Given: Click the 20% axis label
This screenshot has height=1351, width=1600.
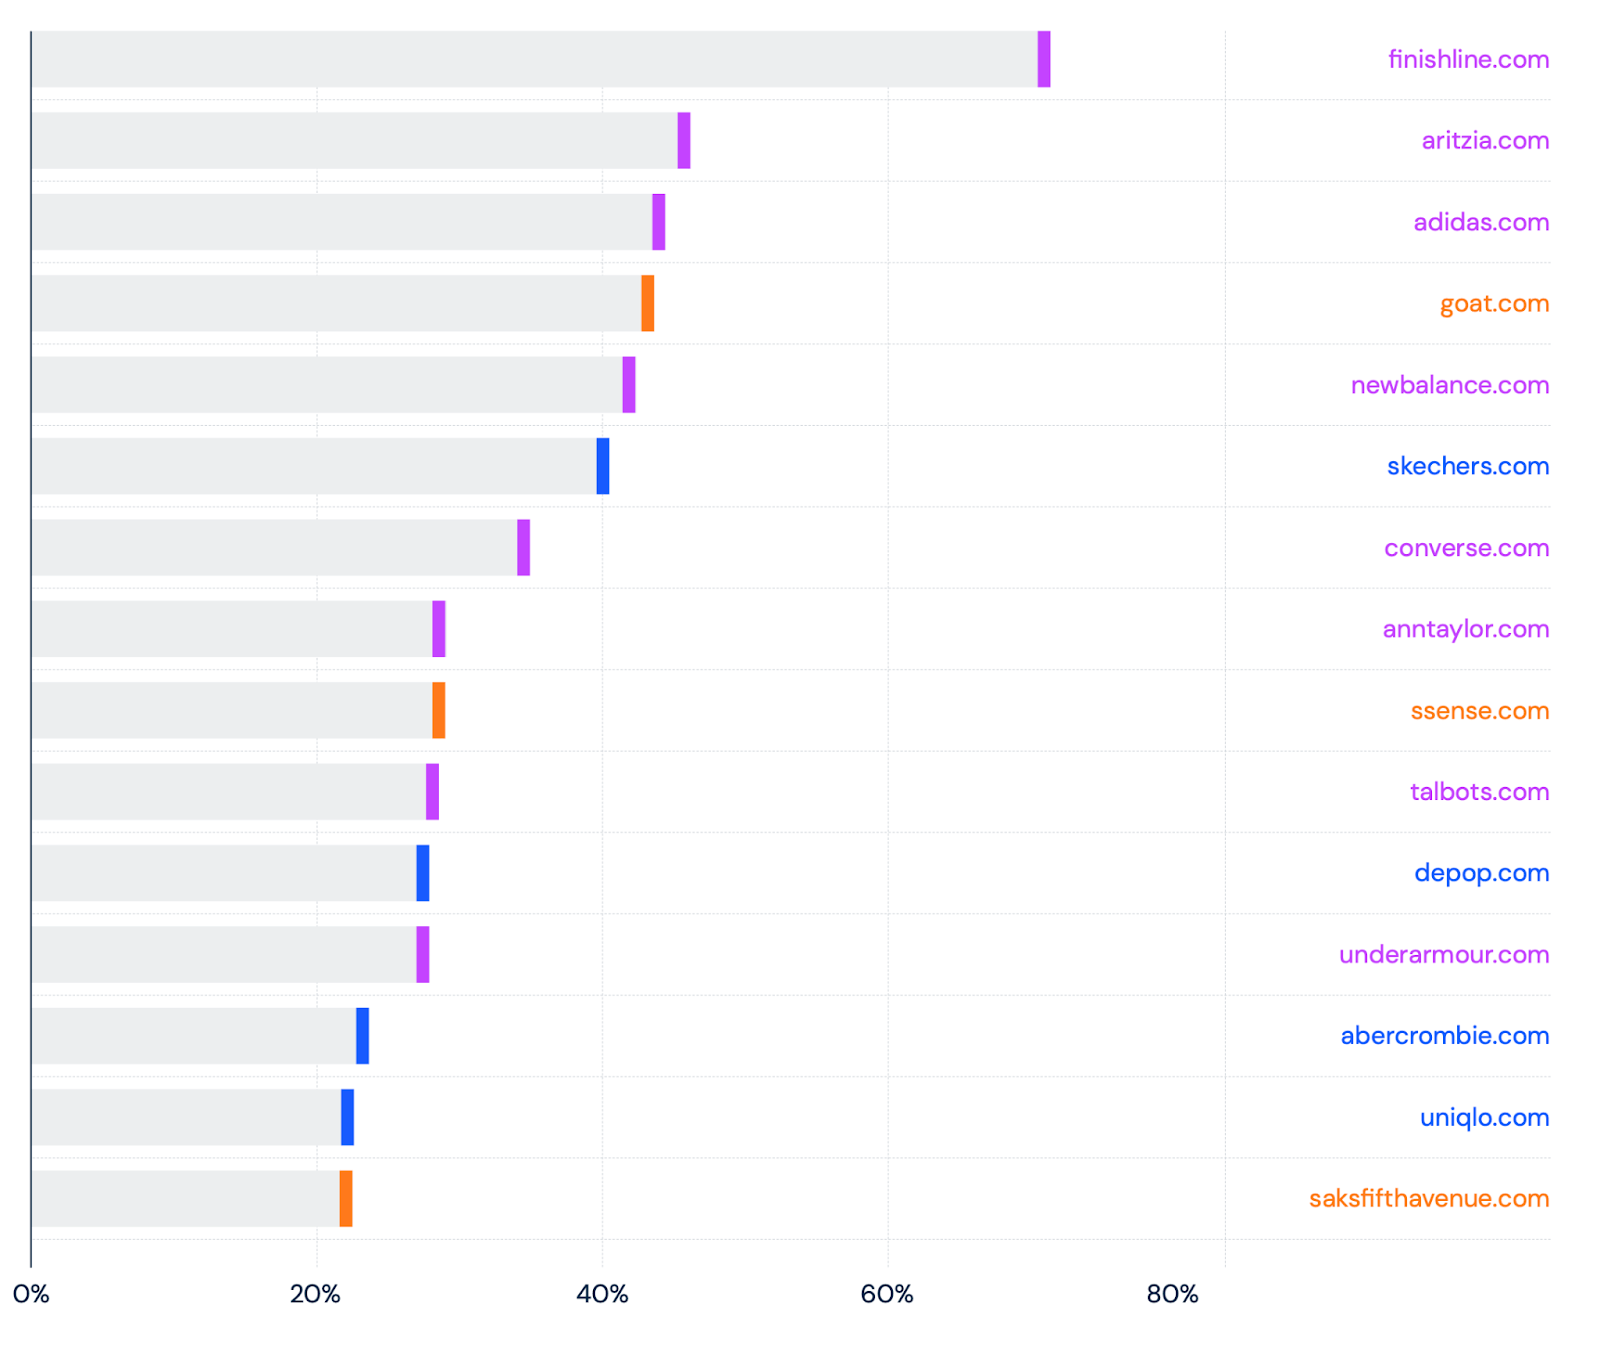Looking at the screenshot, I should 316,1294.
